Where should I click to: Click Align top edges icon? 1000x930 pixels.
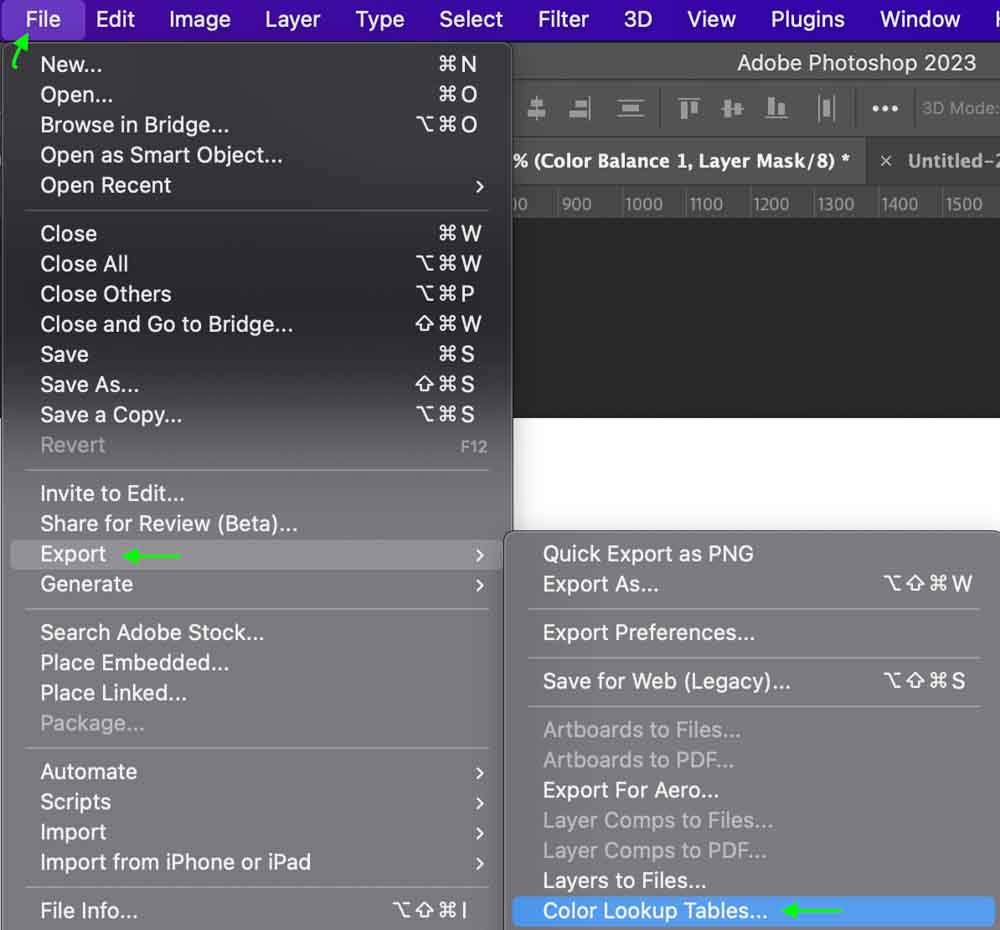coord(689,108)
